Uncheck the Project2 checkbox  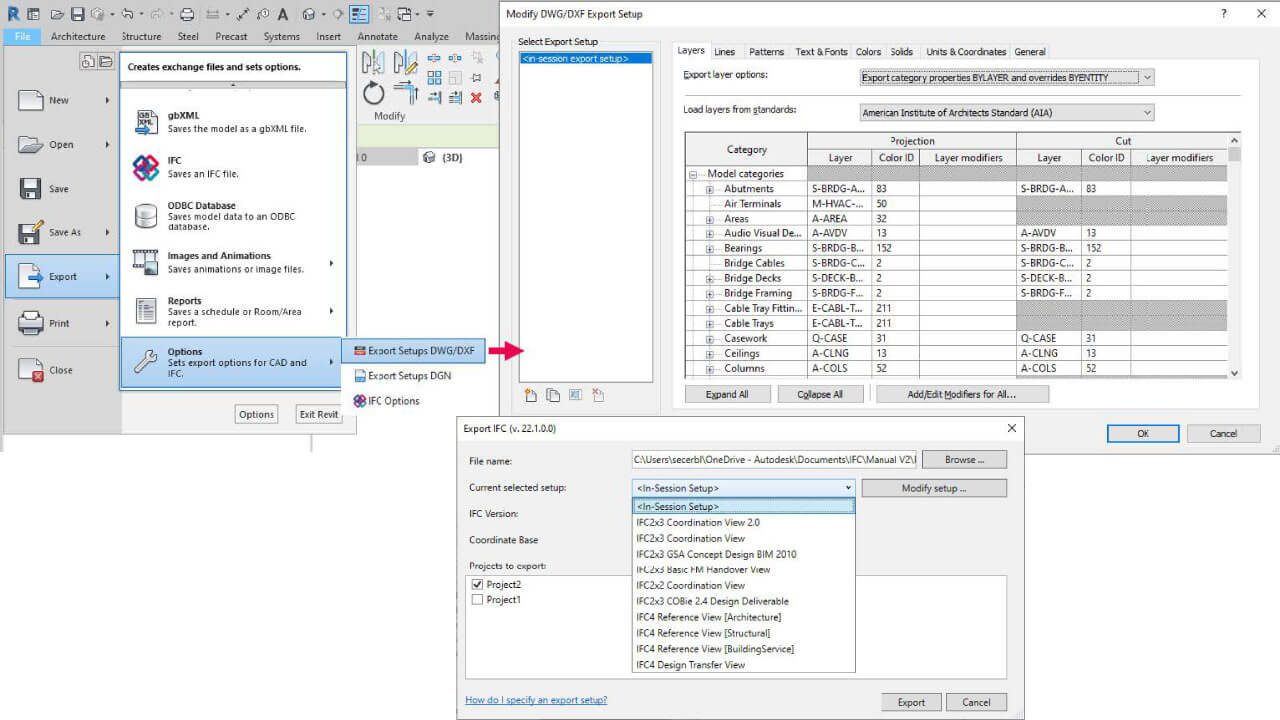pos(477,584)
